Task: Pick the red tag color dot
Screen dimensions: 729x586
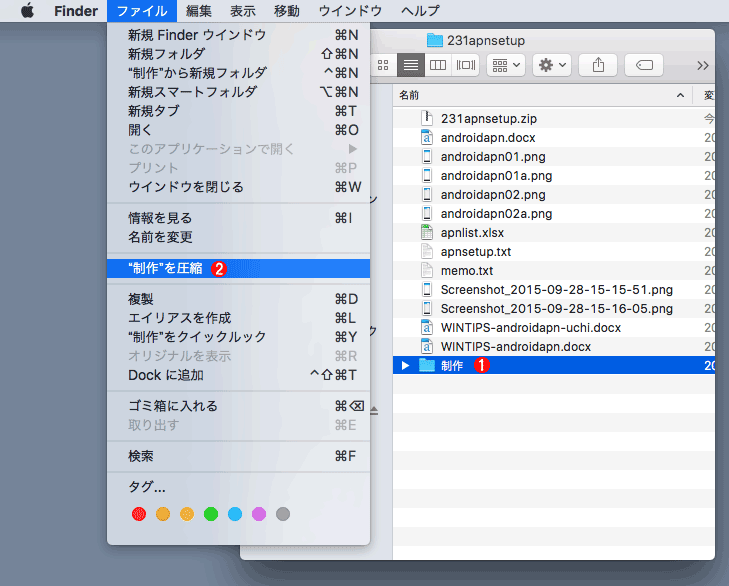Action: [x=139, y=514]
